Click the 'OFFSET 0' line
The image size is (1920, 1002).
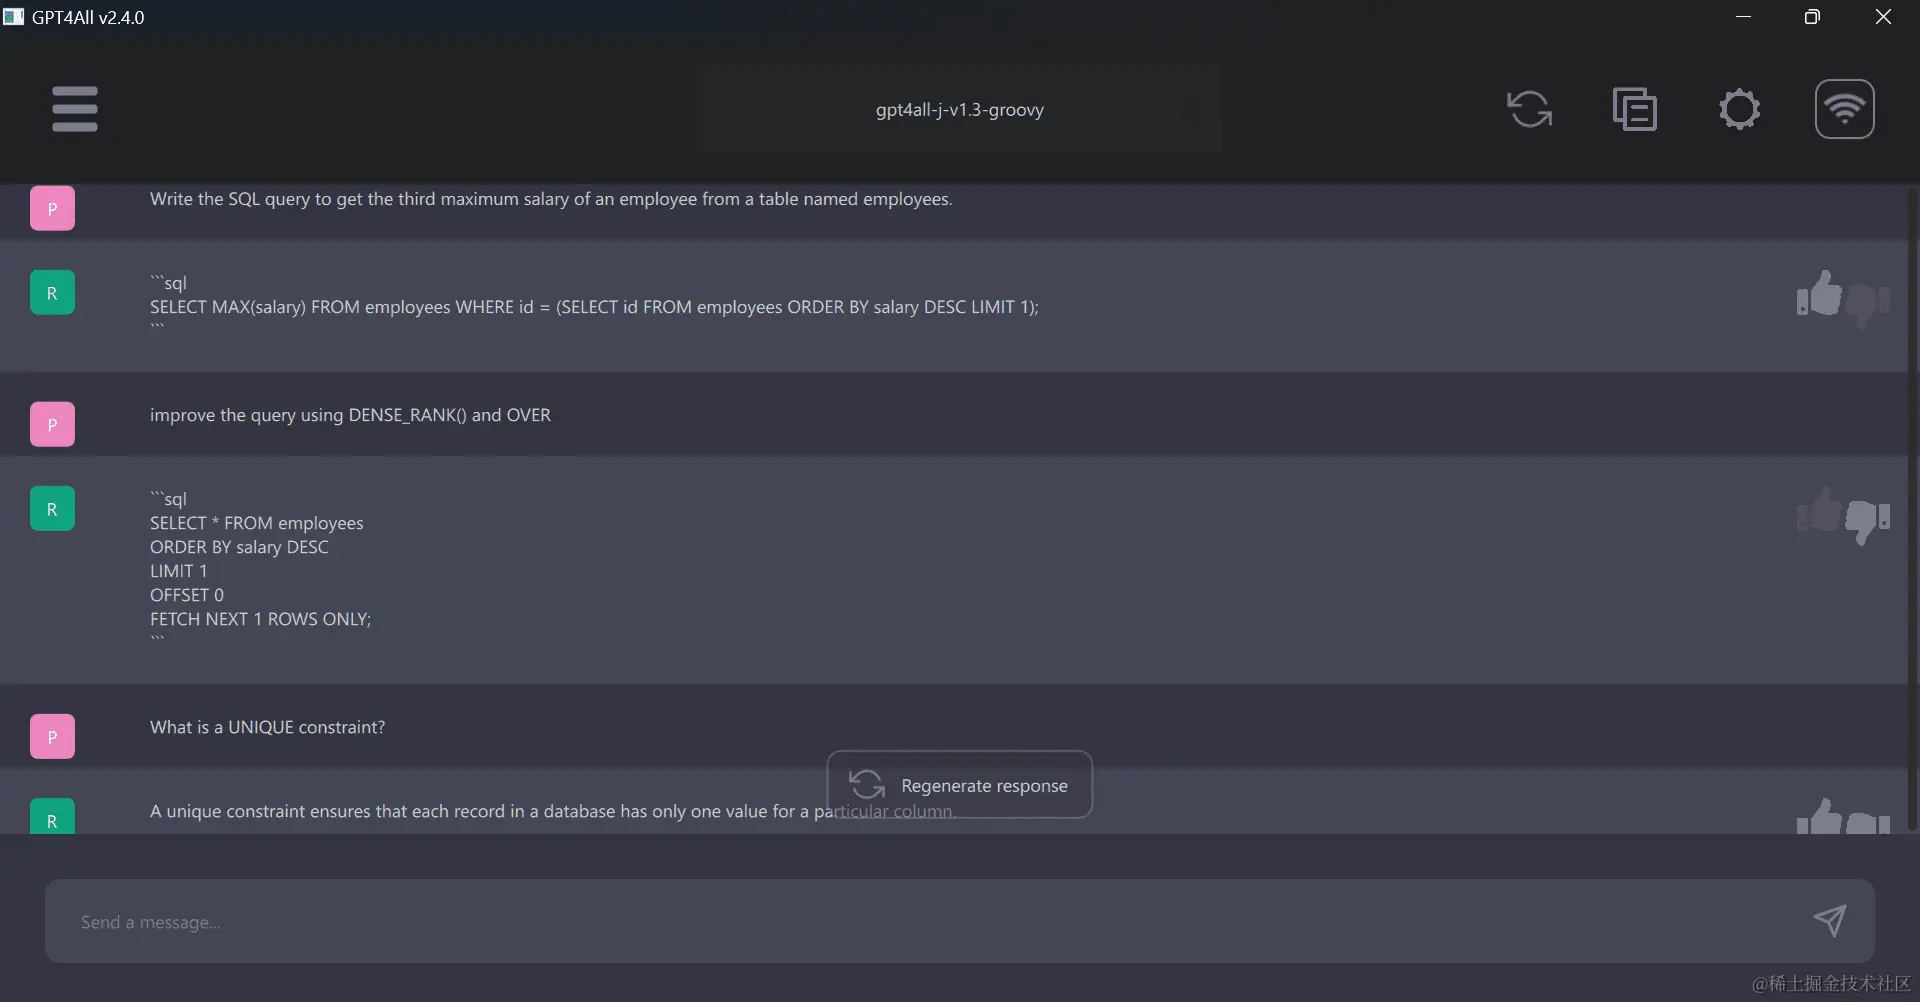click(187, 595)
